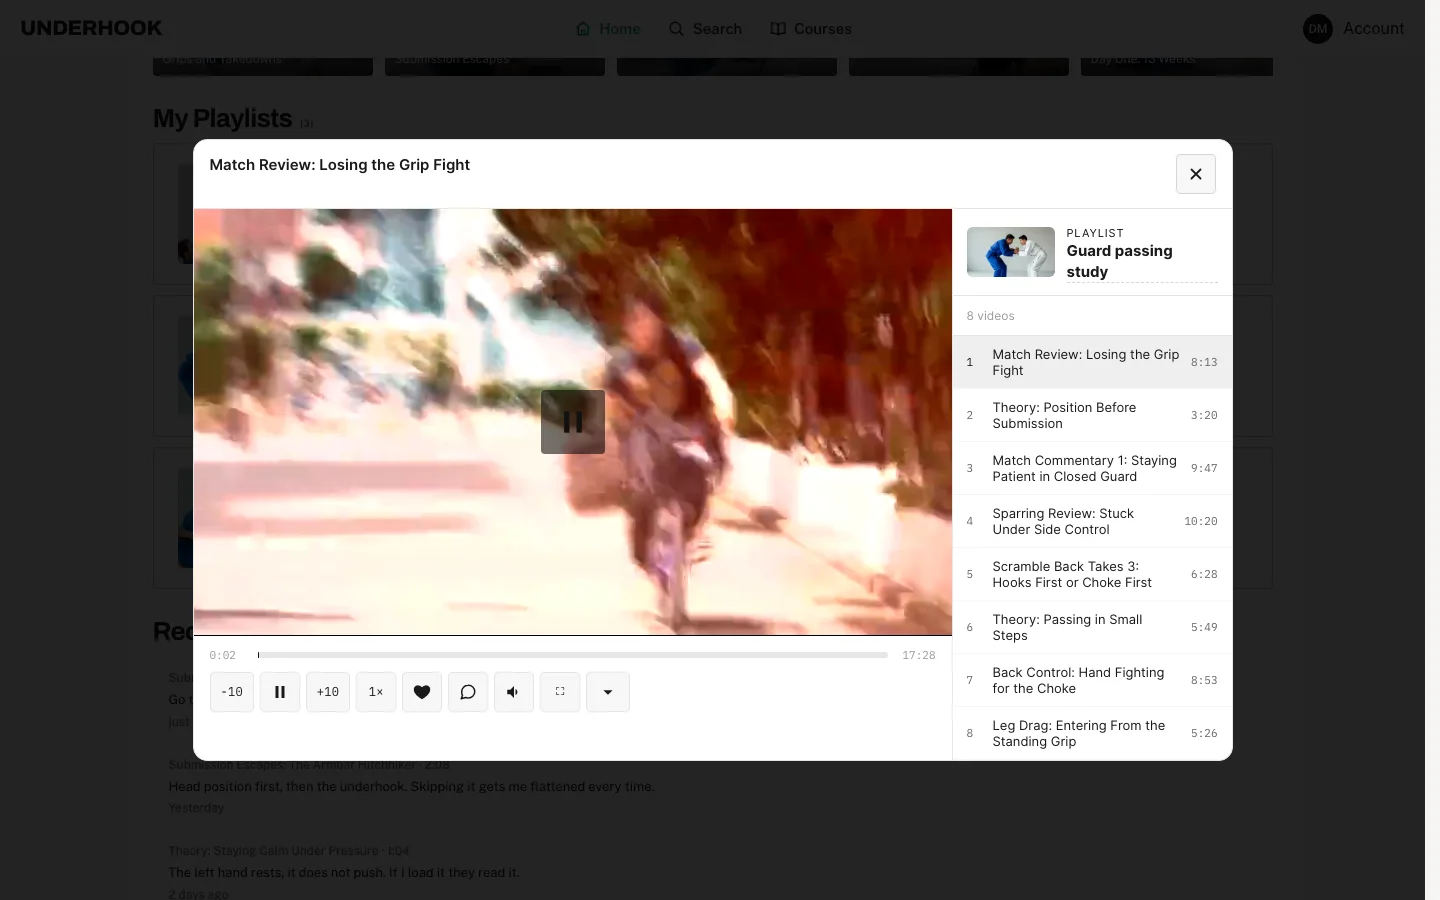The image size is (1440, 900).
Task: Play Scramble Back Takes 3 video
Action: (1092, 574)
